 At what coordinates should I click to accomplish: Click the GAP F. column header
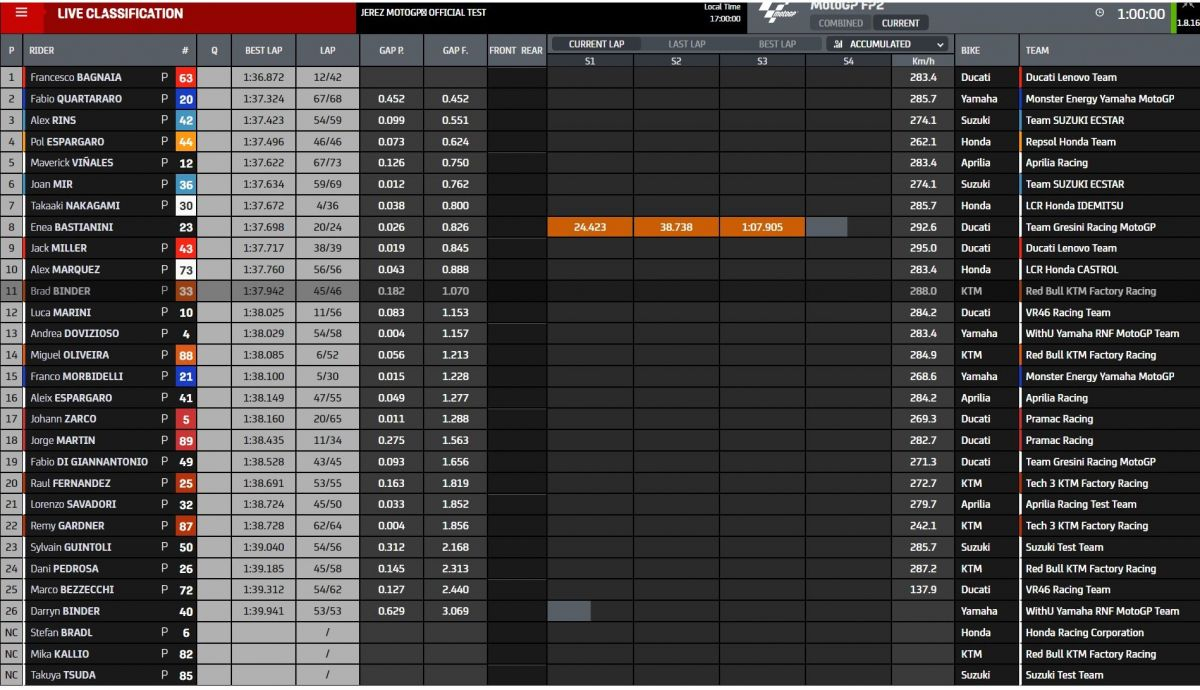[x=455, y=50]
